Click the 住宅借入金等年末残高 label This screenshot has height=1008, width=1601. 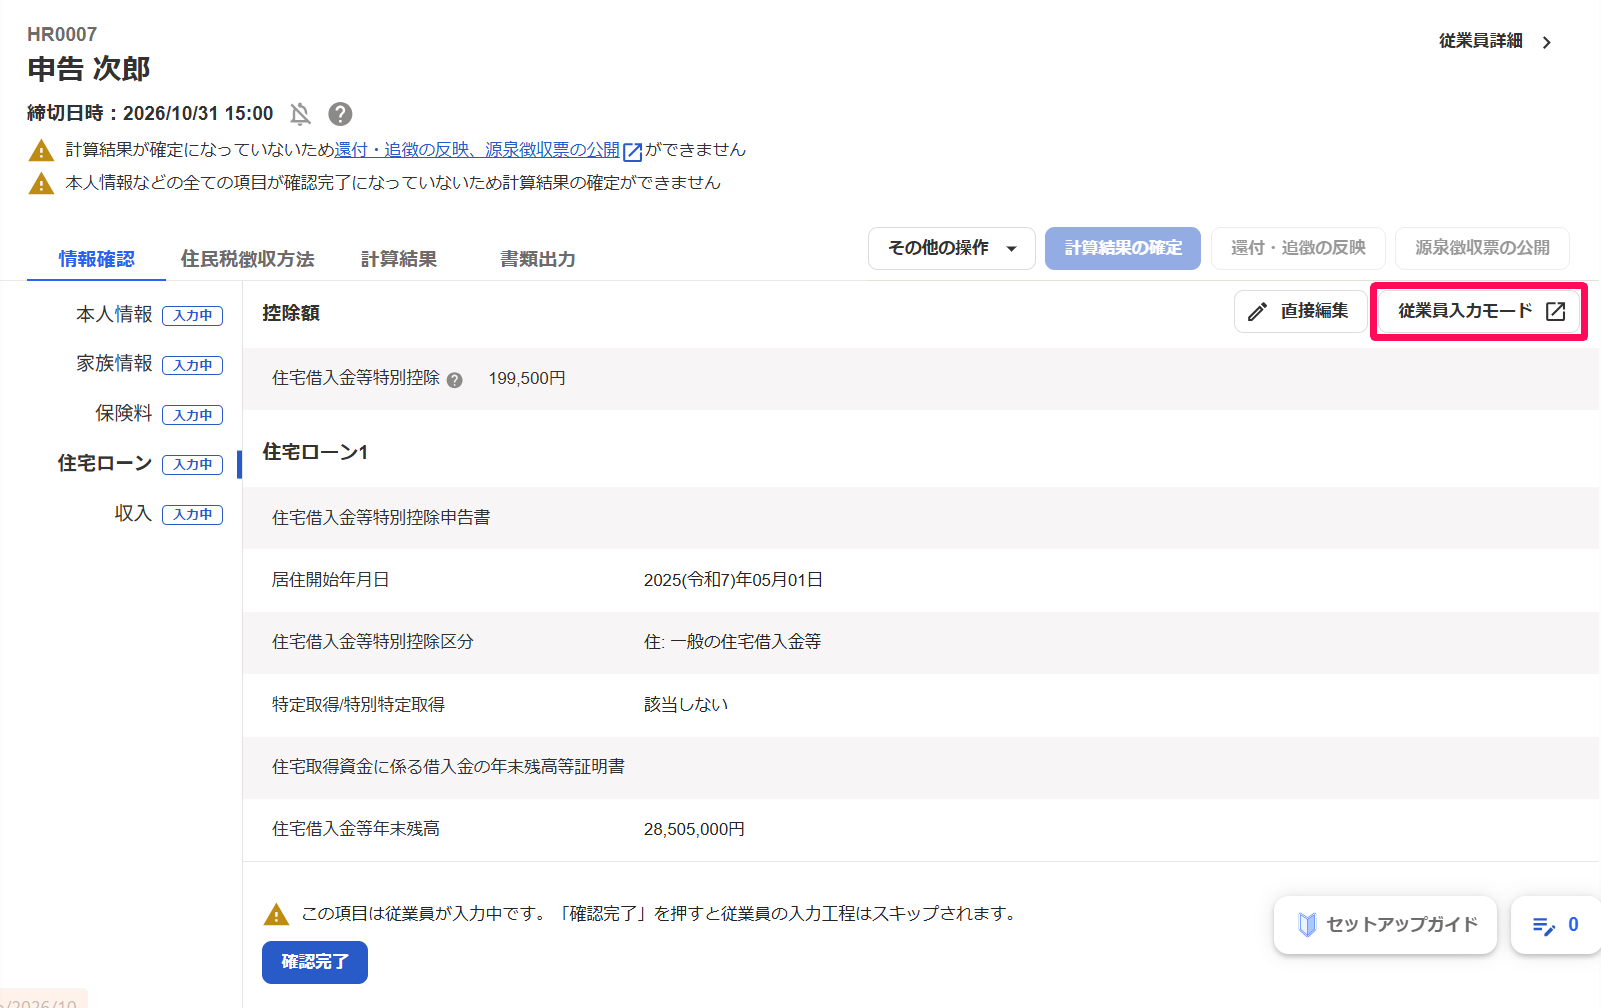[x=355, y=829]
